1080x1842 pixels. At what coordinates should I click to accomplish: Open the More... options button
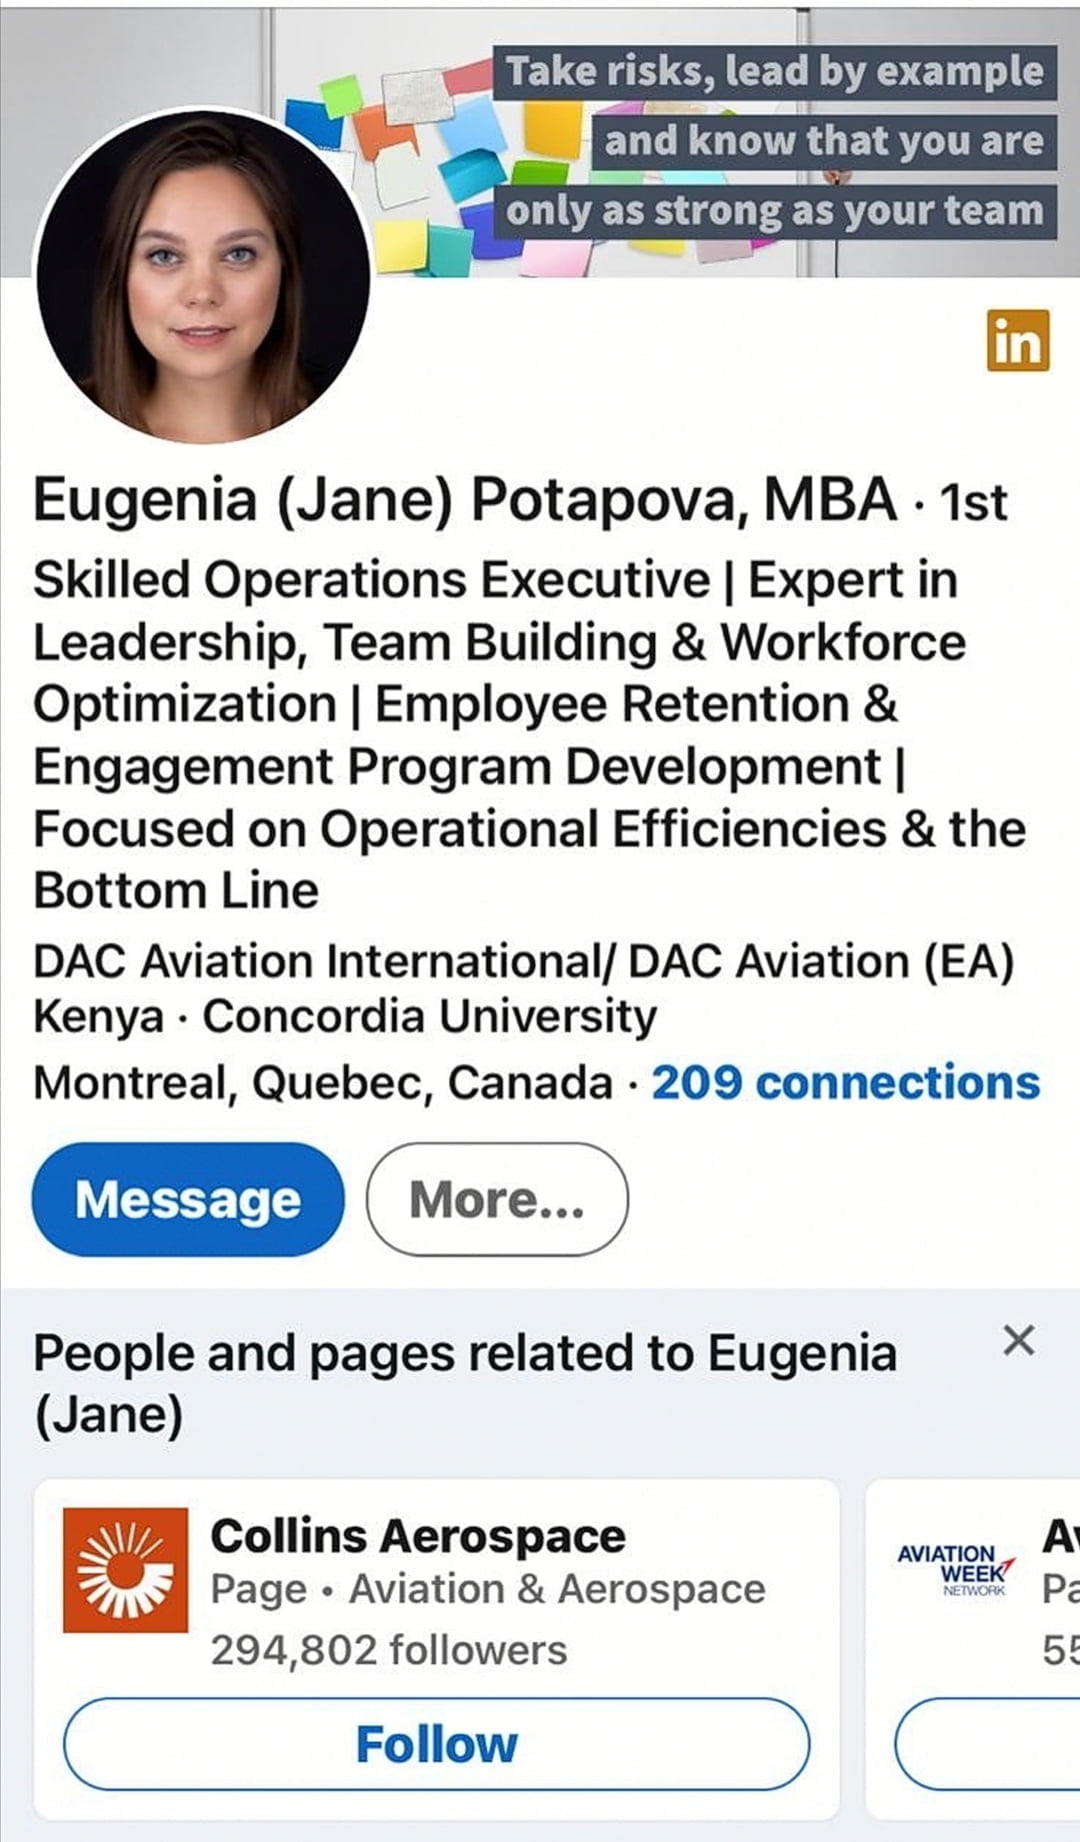[x=497, y=1199]
